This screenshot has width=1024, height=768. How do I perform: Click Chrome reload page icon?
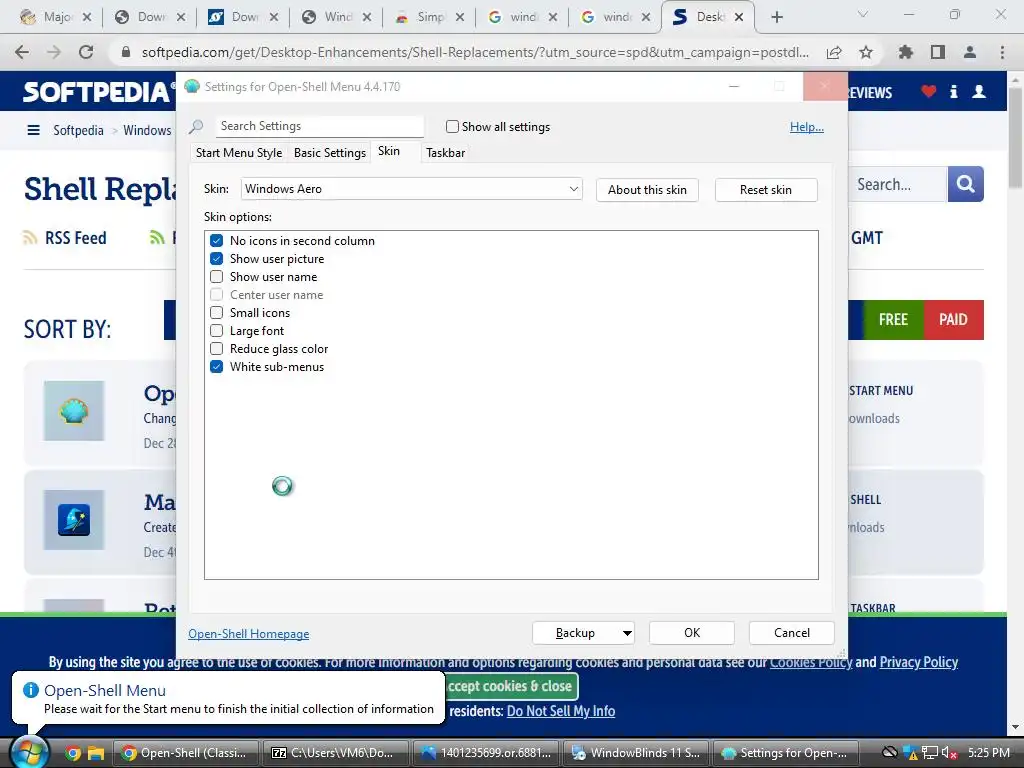[86, 52]
